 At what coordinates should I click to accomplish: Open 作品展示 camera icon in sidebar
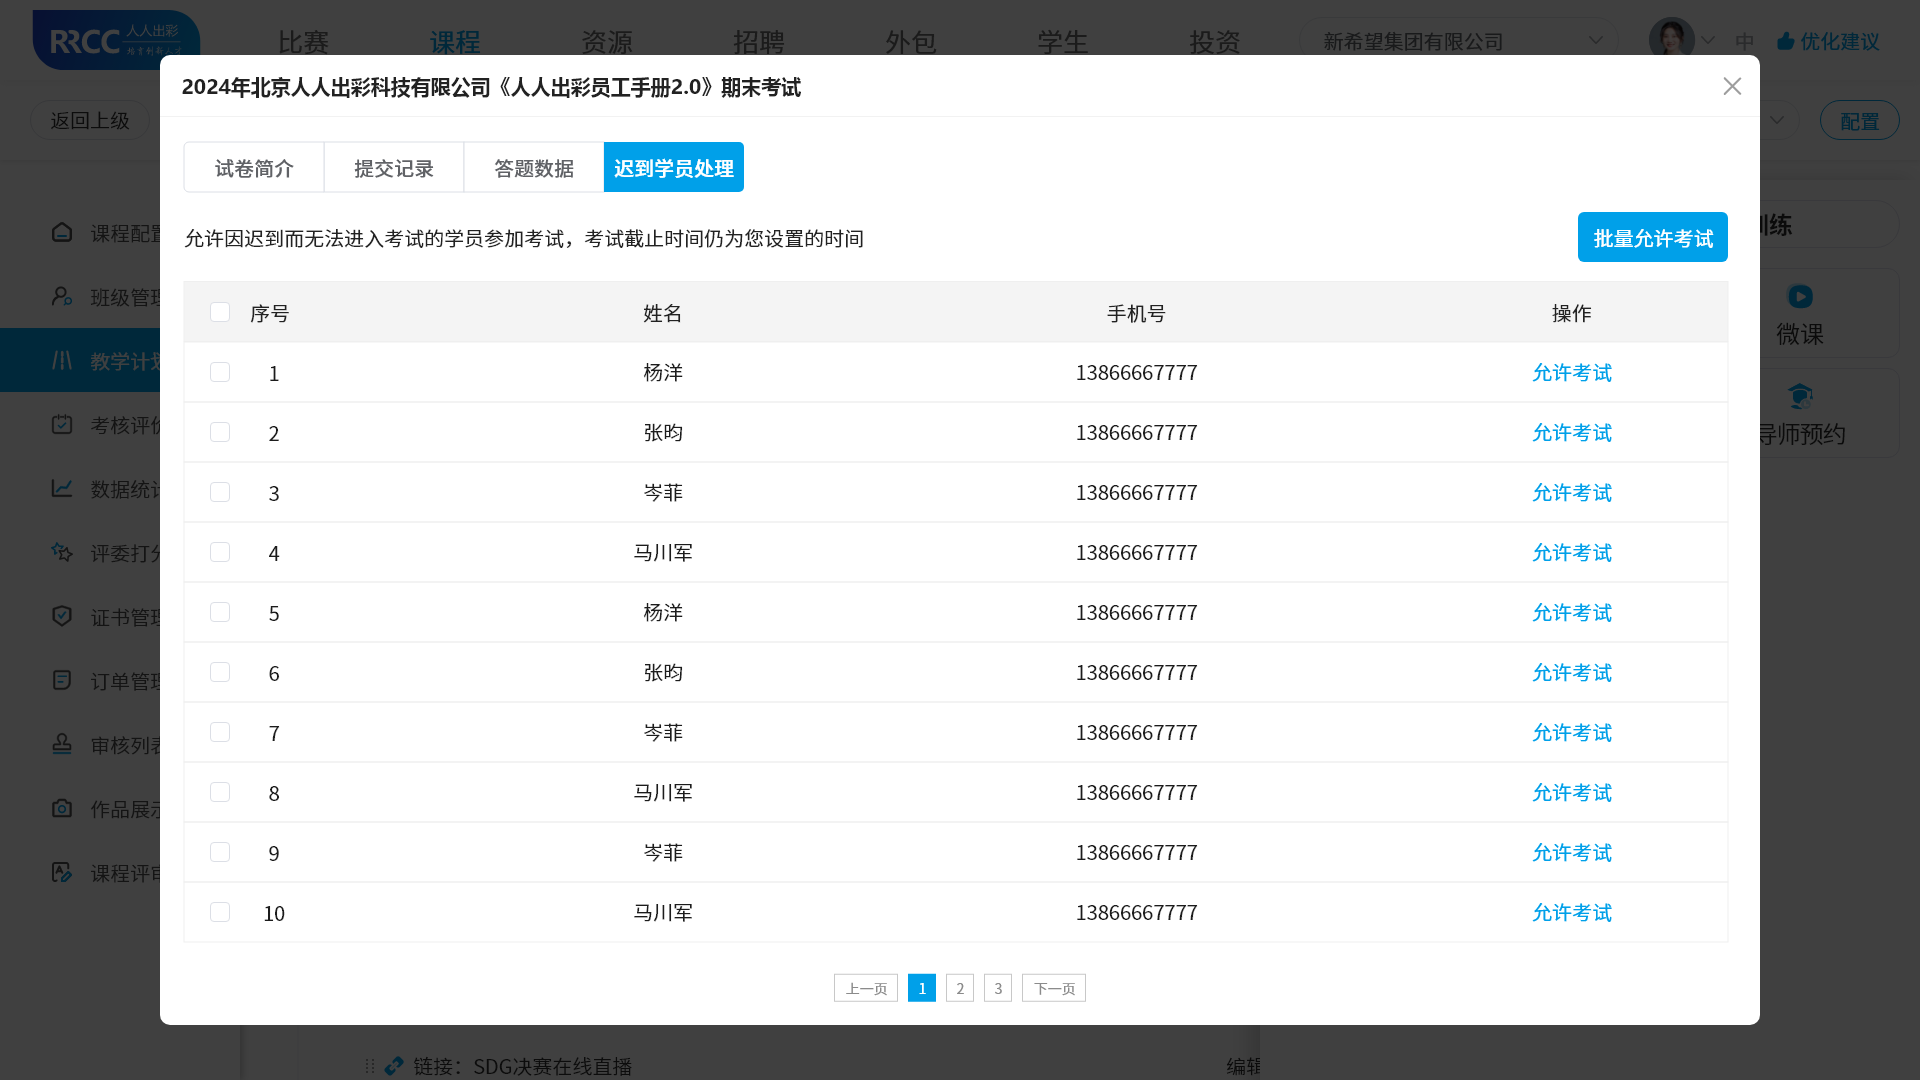click(62, 808)
